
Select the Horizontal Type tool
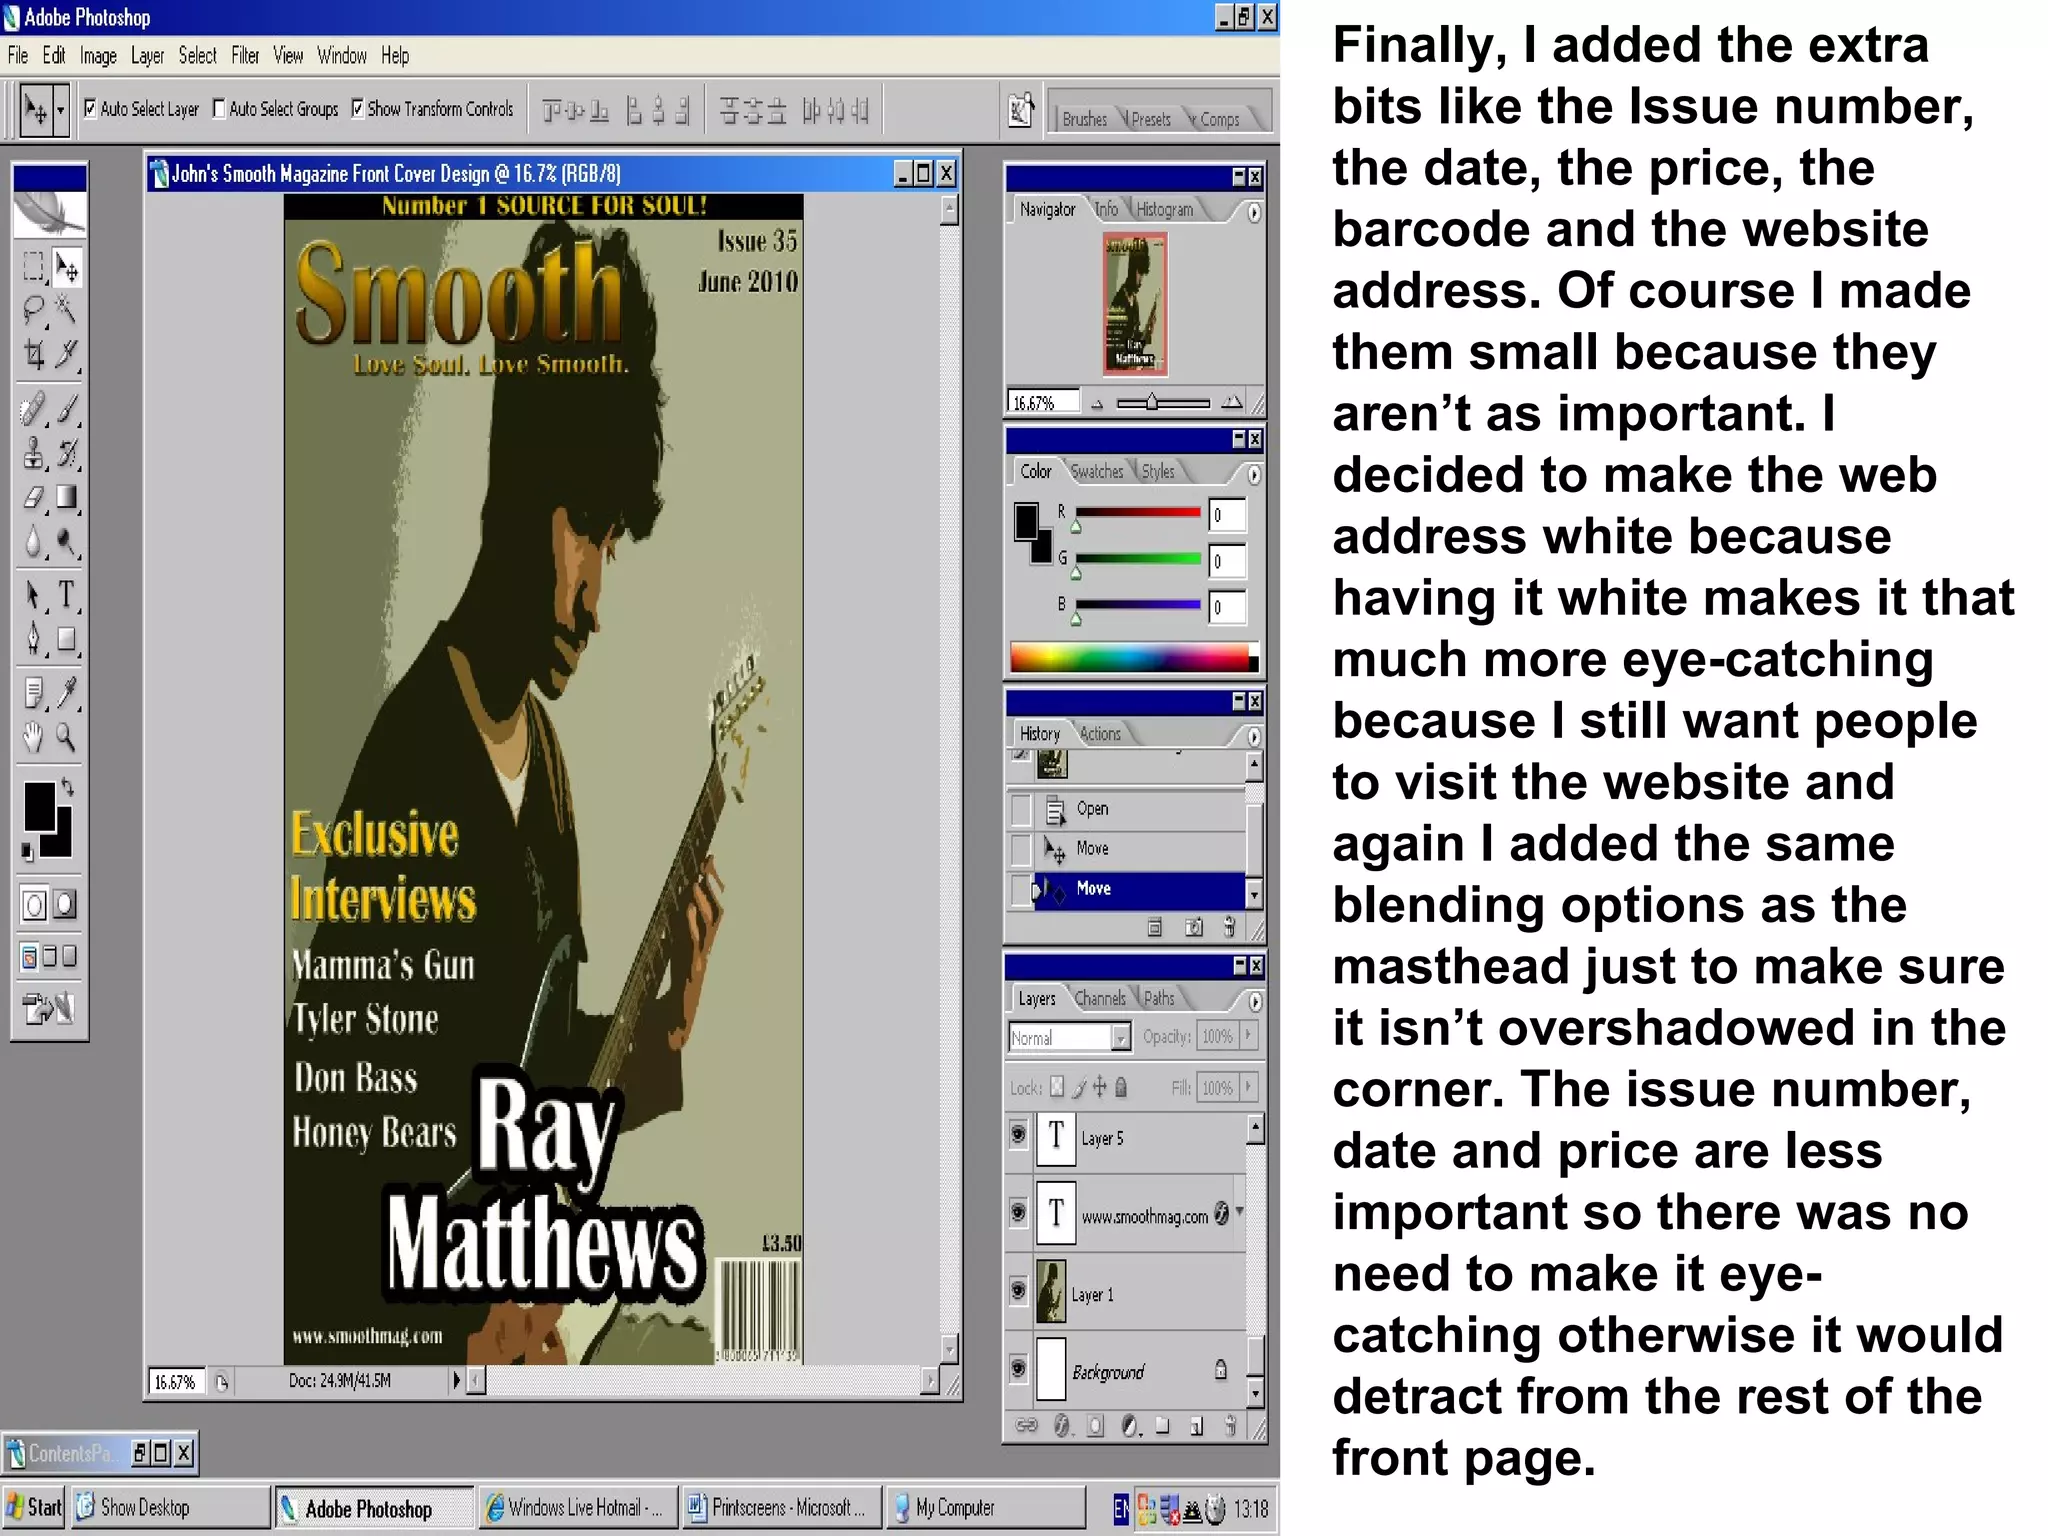point(66,595)
